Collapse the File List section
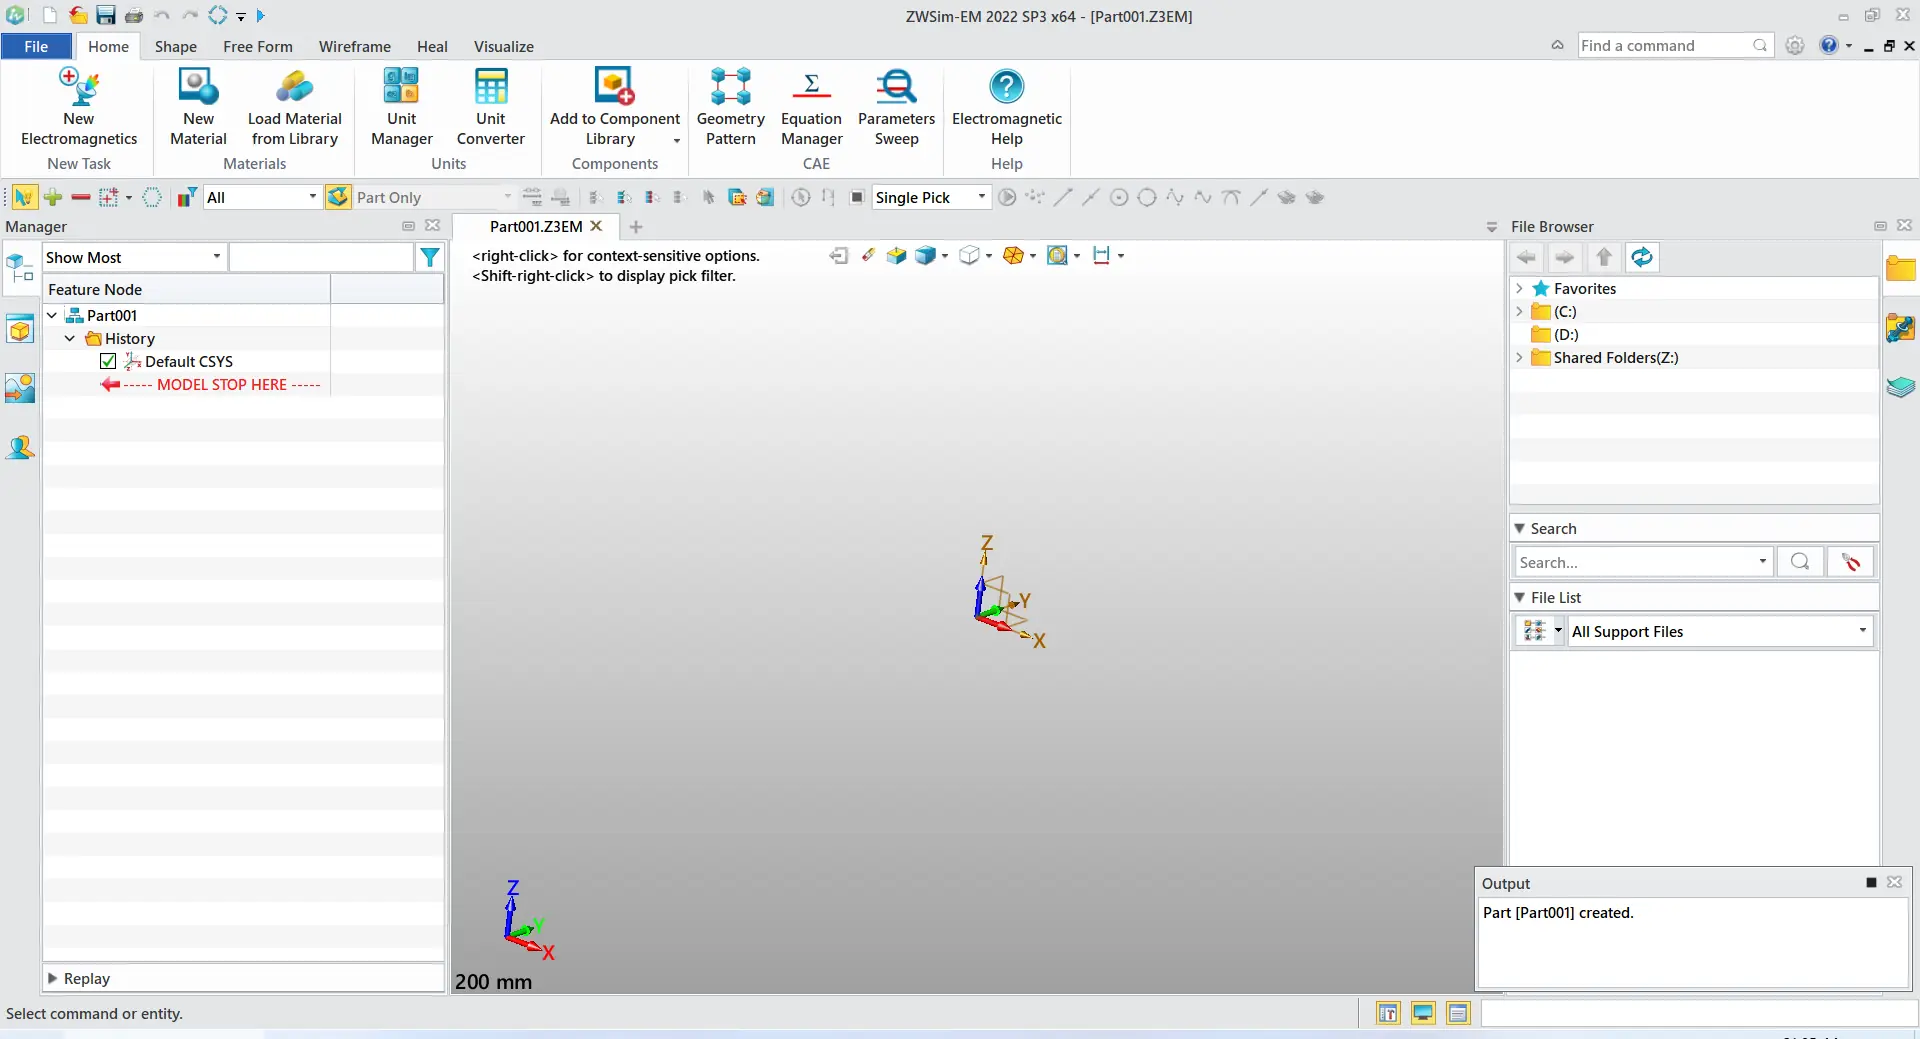Viewport: 1920px width, 1039px height. [x=1520, y=597]
